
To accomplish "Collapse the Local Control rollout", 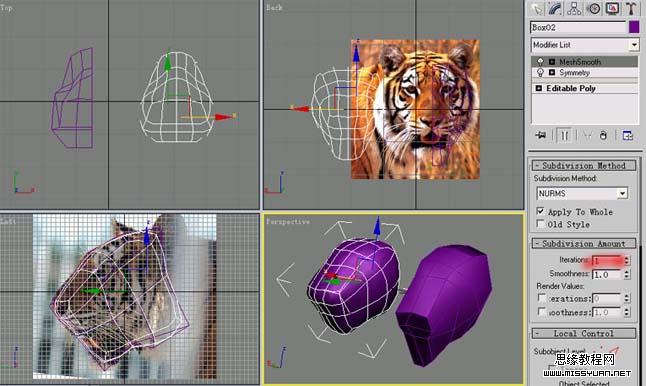I will [583, 333].
